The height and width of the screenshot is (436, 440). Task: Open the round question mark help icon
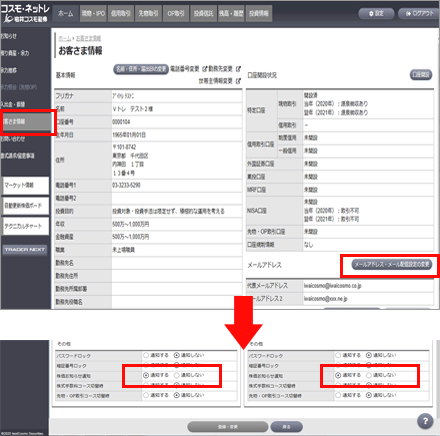[425, 421]
